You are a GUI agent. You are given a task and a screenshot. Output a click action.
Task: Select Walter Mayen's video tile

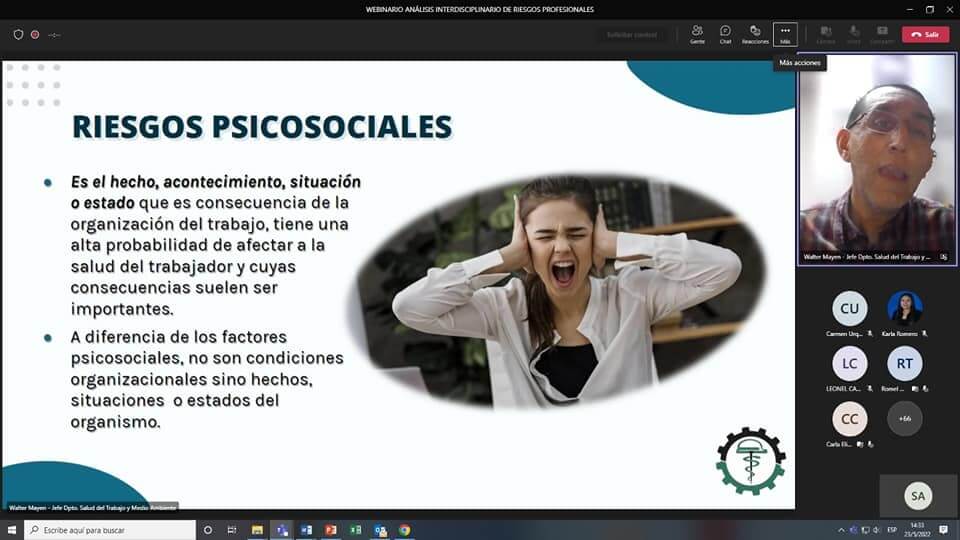pos(877,160)
